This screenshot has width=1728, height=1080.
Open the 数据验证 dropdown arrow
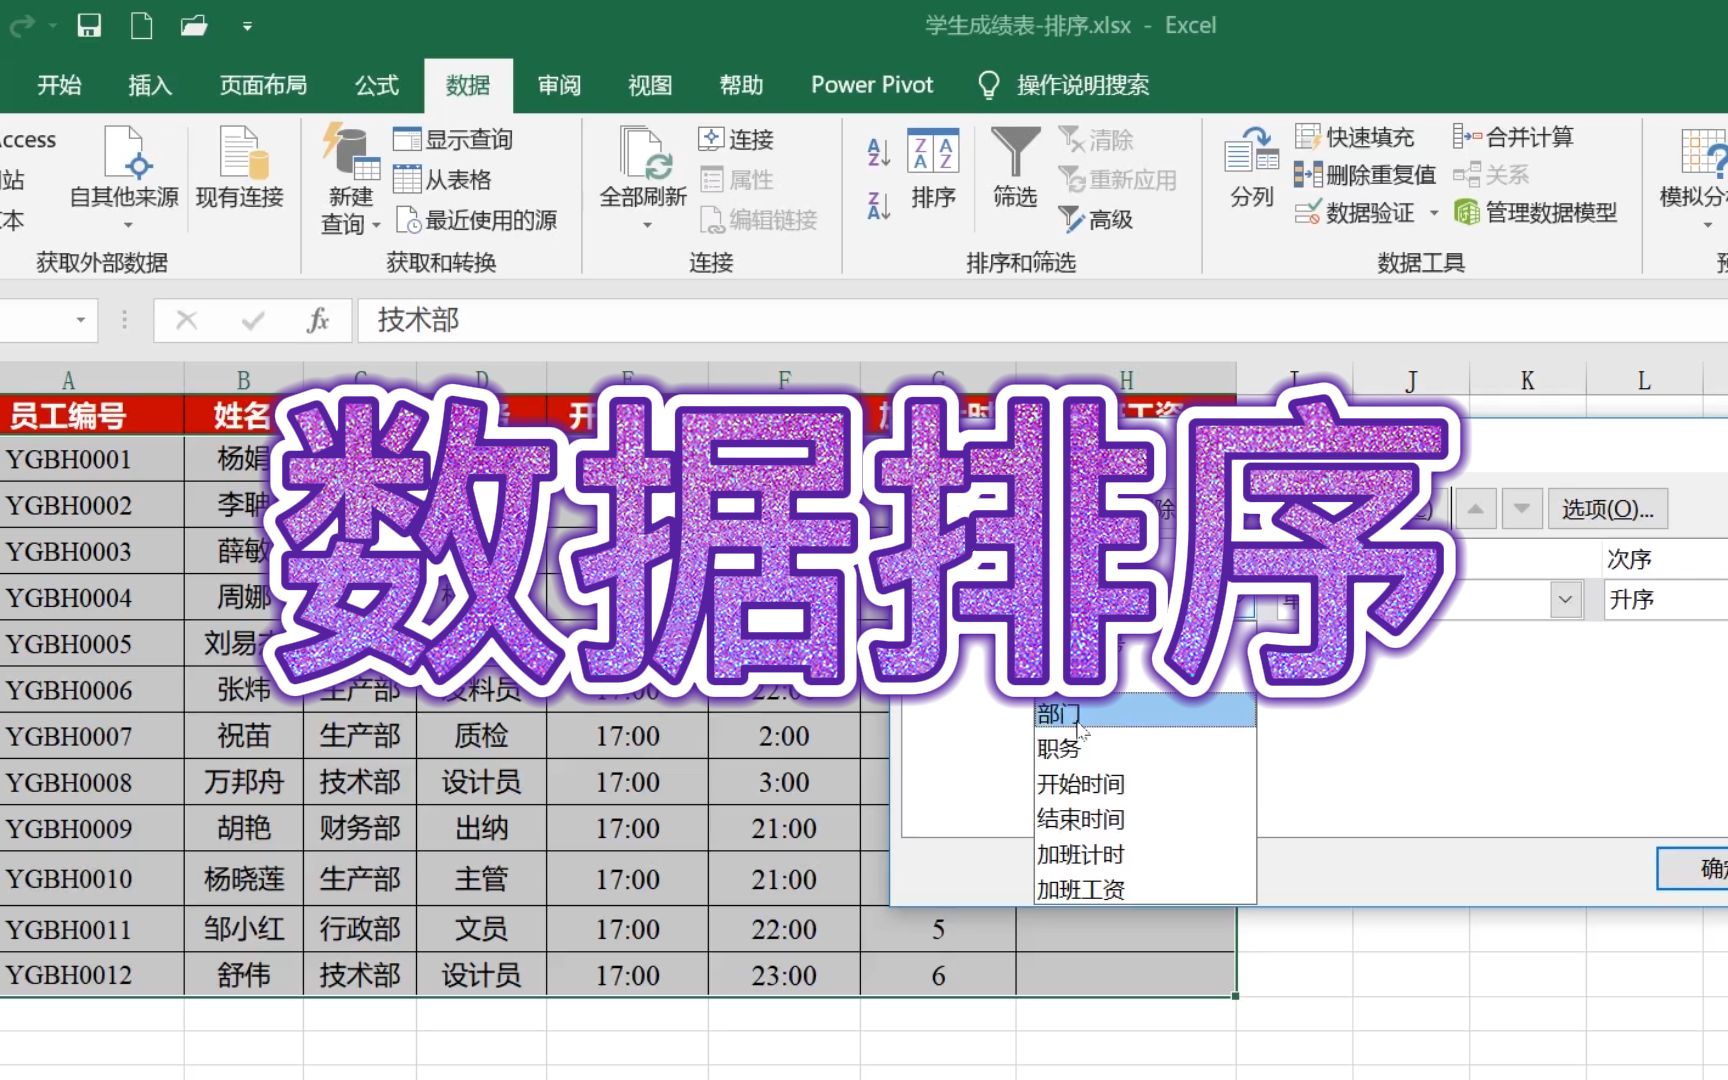coord(1434,212)
